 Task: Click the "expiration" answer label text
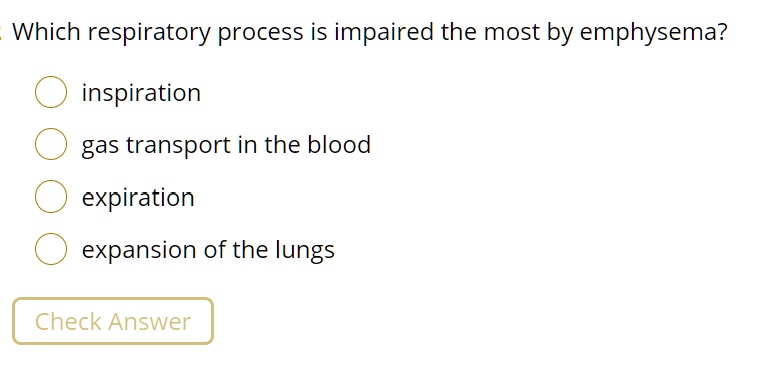pos(138,198)
